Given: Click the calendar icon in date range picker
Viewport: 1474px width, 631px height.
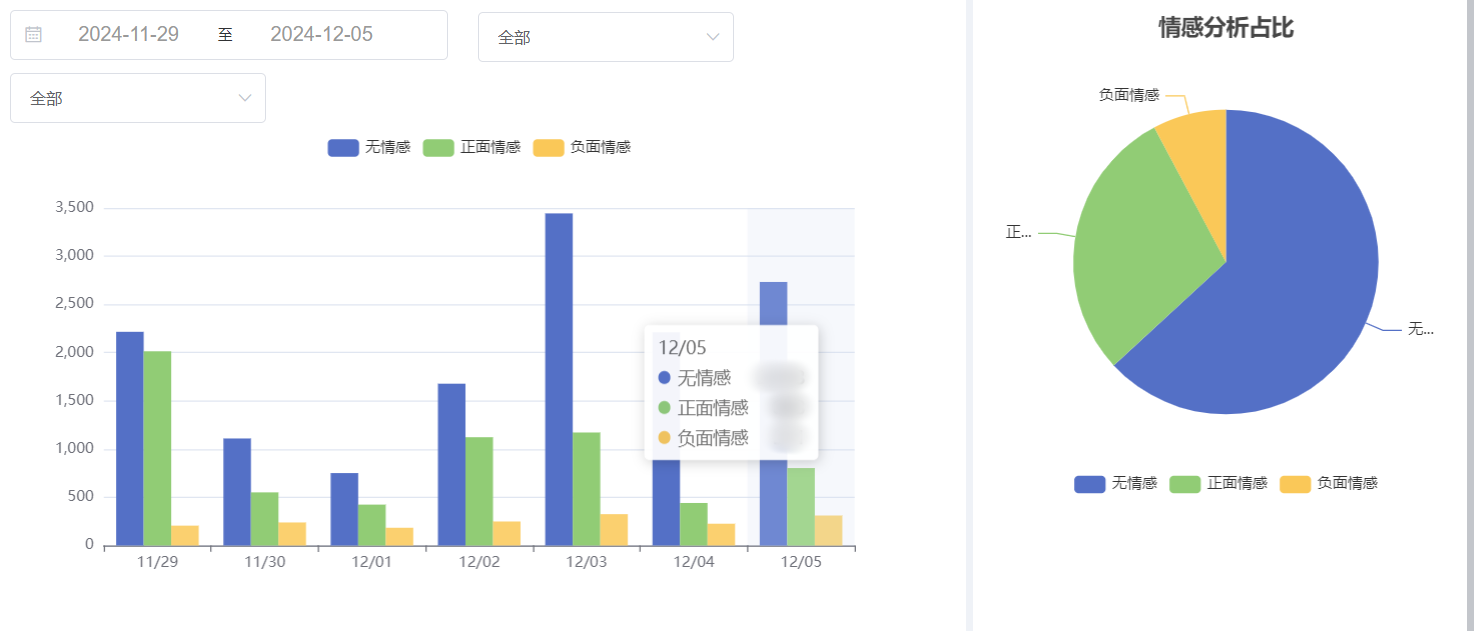Looking at the screenshot, I should 33,35.
